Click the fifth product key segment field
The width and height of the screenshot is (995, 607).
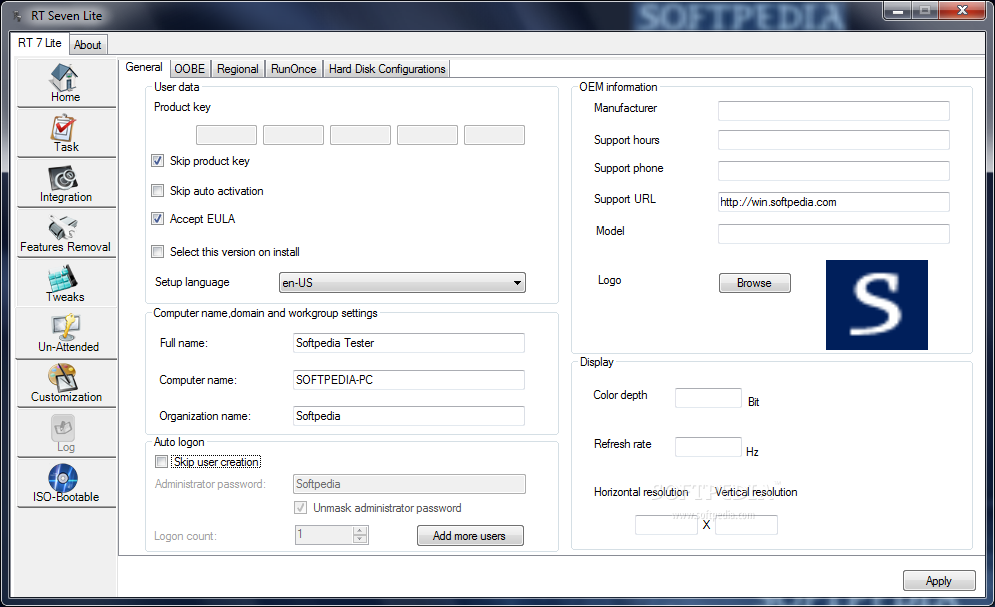[x=494, y=135]
